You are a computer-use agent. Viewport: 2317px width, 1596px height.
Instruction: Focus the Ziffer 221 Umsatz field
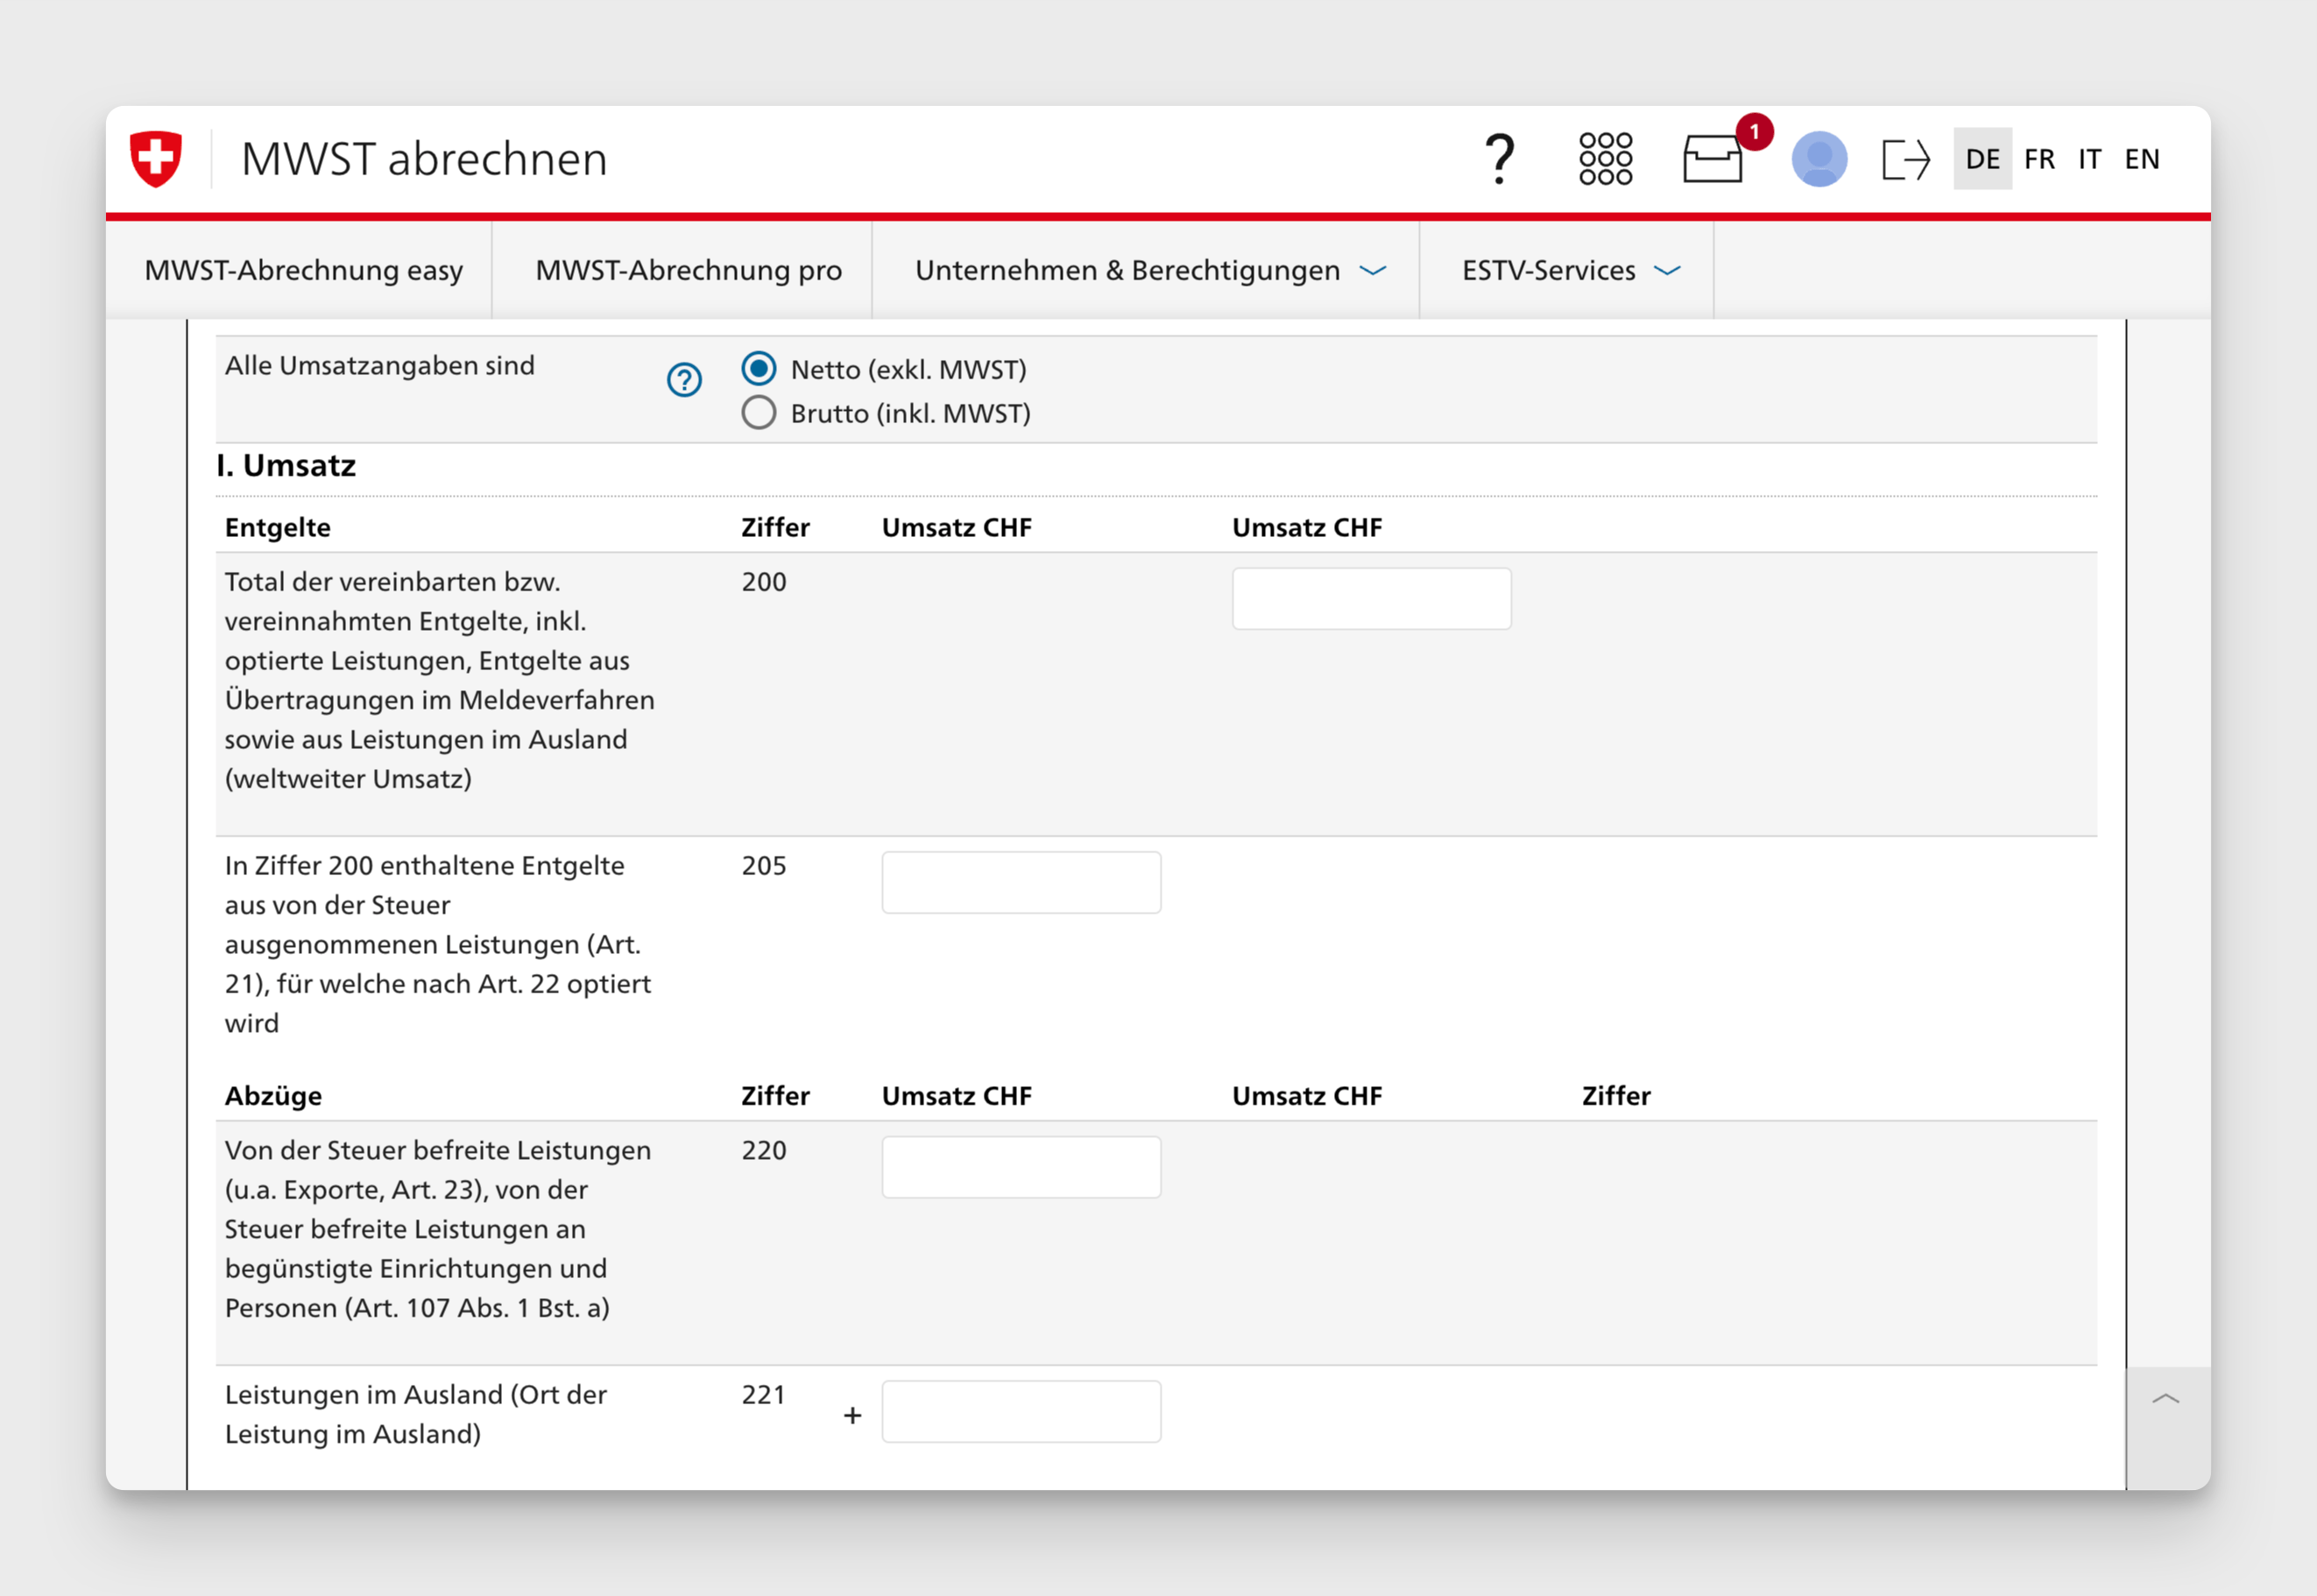coord(1021,1412)
